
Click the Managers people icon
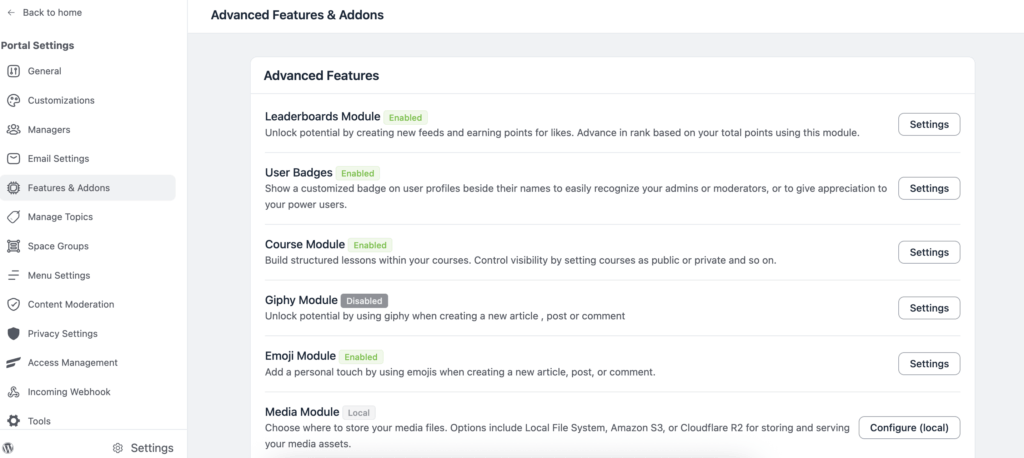pyautogui.click(x=13, y=129)
